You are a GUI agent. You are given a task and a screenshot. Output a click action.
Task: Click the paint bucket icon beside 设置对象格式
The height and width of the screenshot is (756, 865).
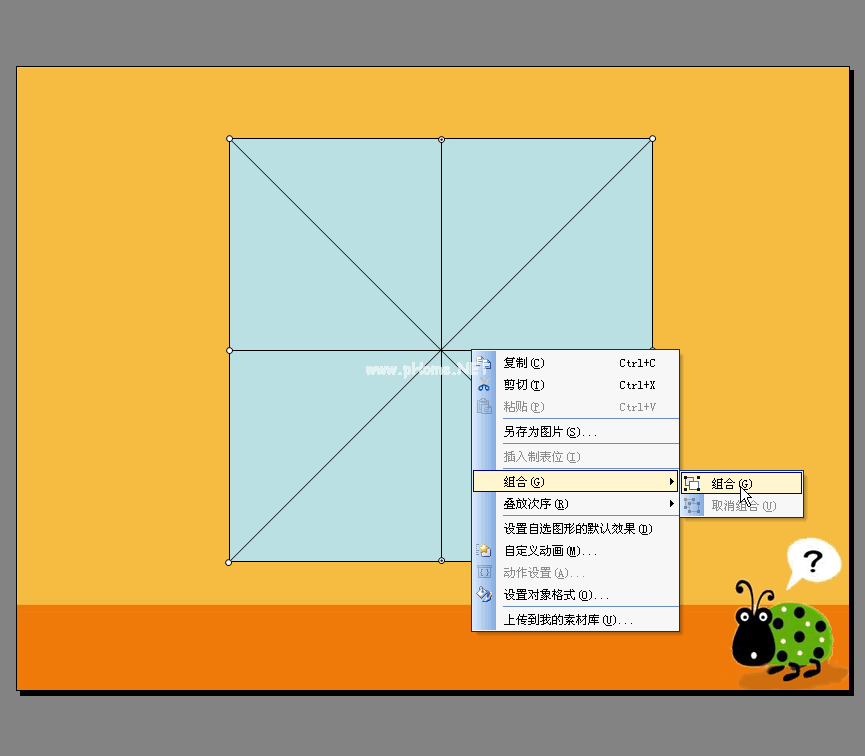[484, 594]
